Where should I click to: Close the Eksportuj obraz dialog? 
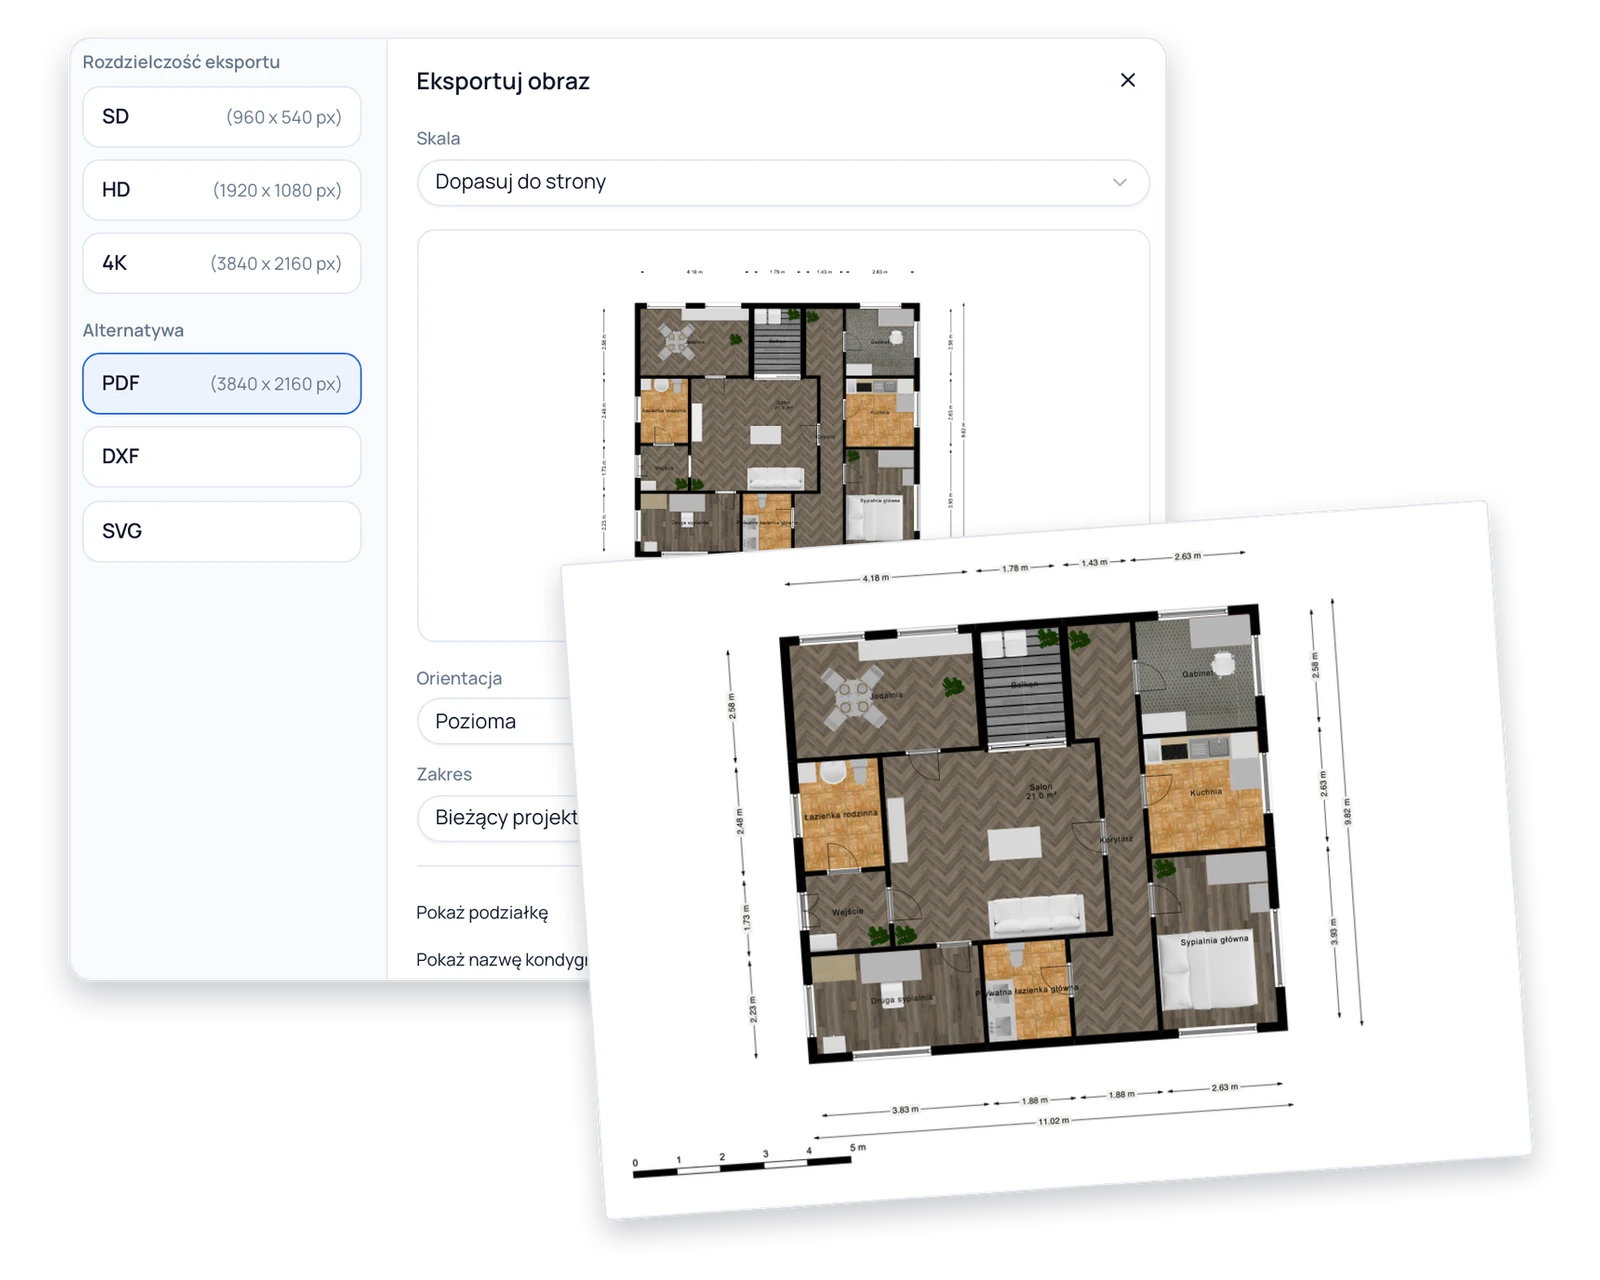coord(1127,80)
